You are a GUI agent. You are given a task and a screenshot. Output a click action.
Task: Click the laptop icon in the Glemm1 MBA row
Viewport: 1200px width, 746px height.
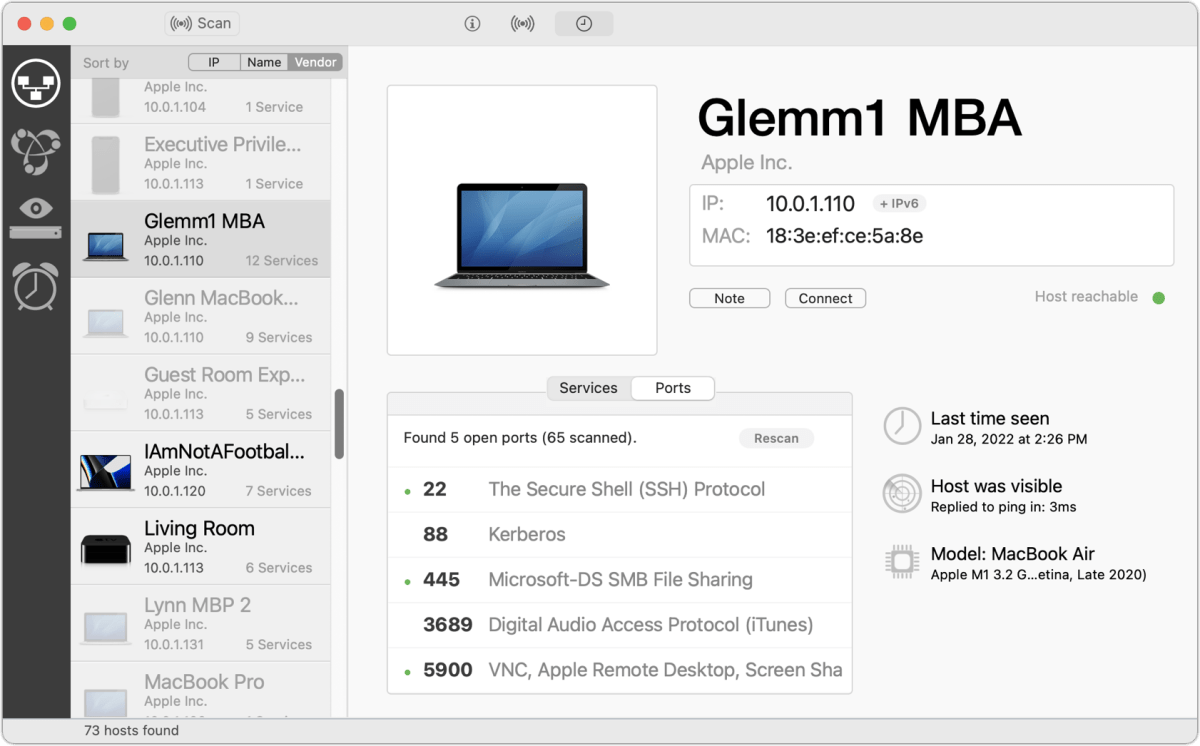click(x=106, y=246)
